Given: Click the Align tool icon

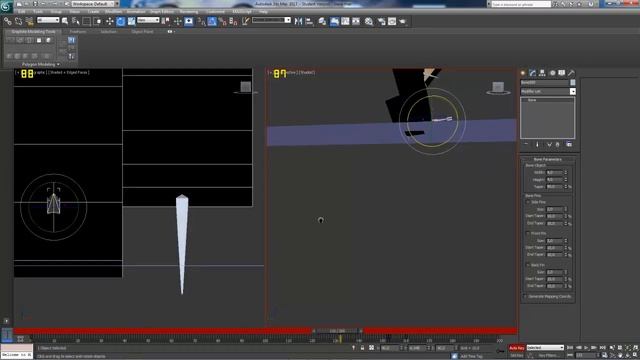Looking at the screenshot, I should [x=309, y=21].
